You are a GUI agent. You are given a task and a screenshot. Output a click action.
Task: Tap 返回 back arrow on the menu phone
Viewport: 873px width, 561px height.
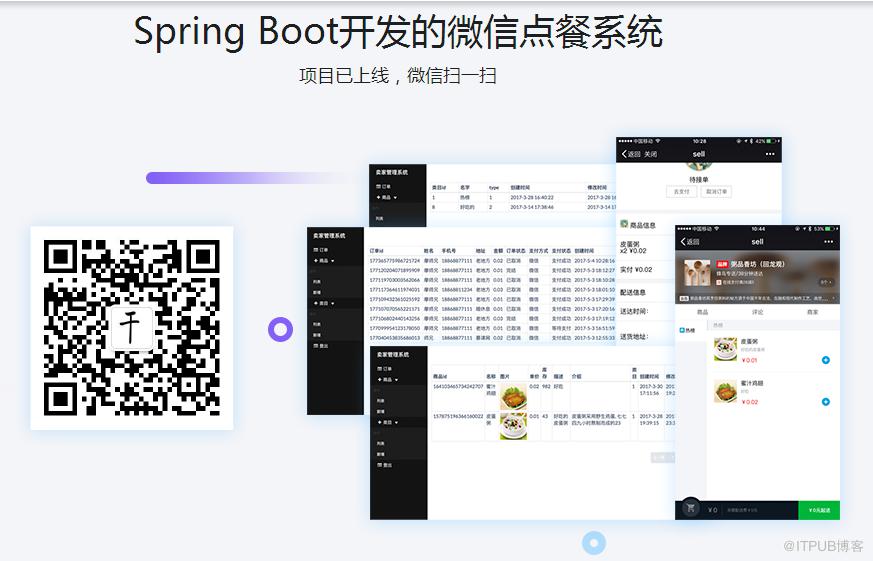click(690, 242)
